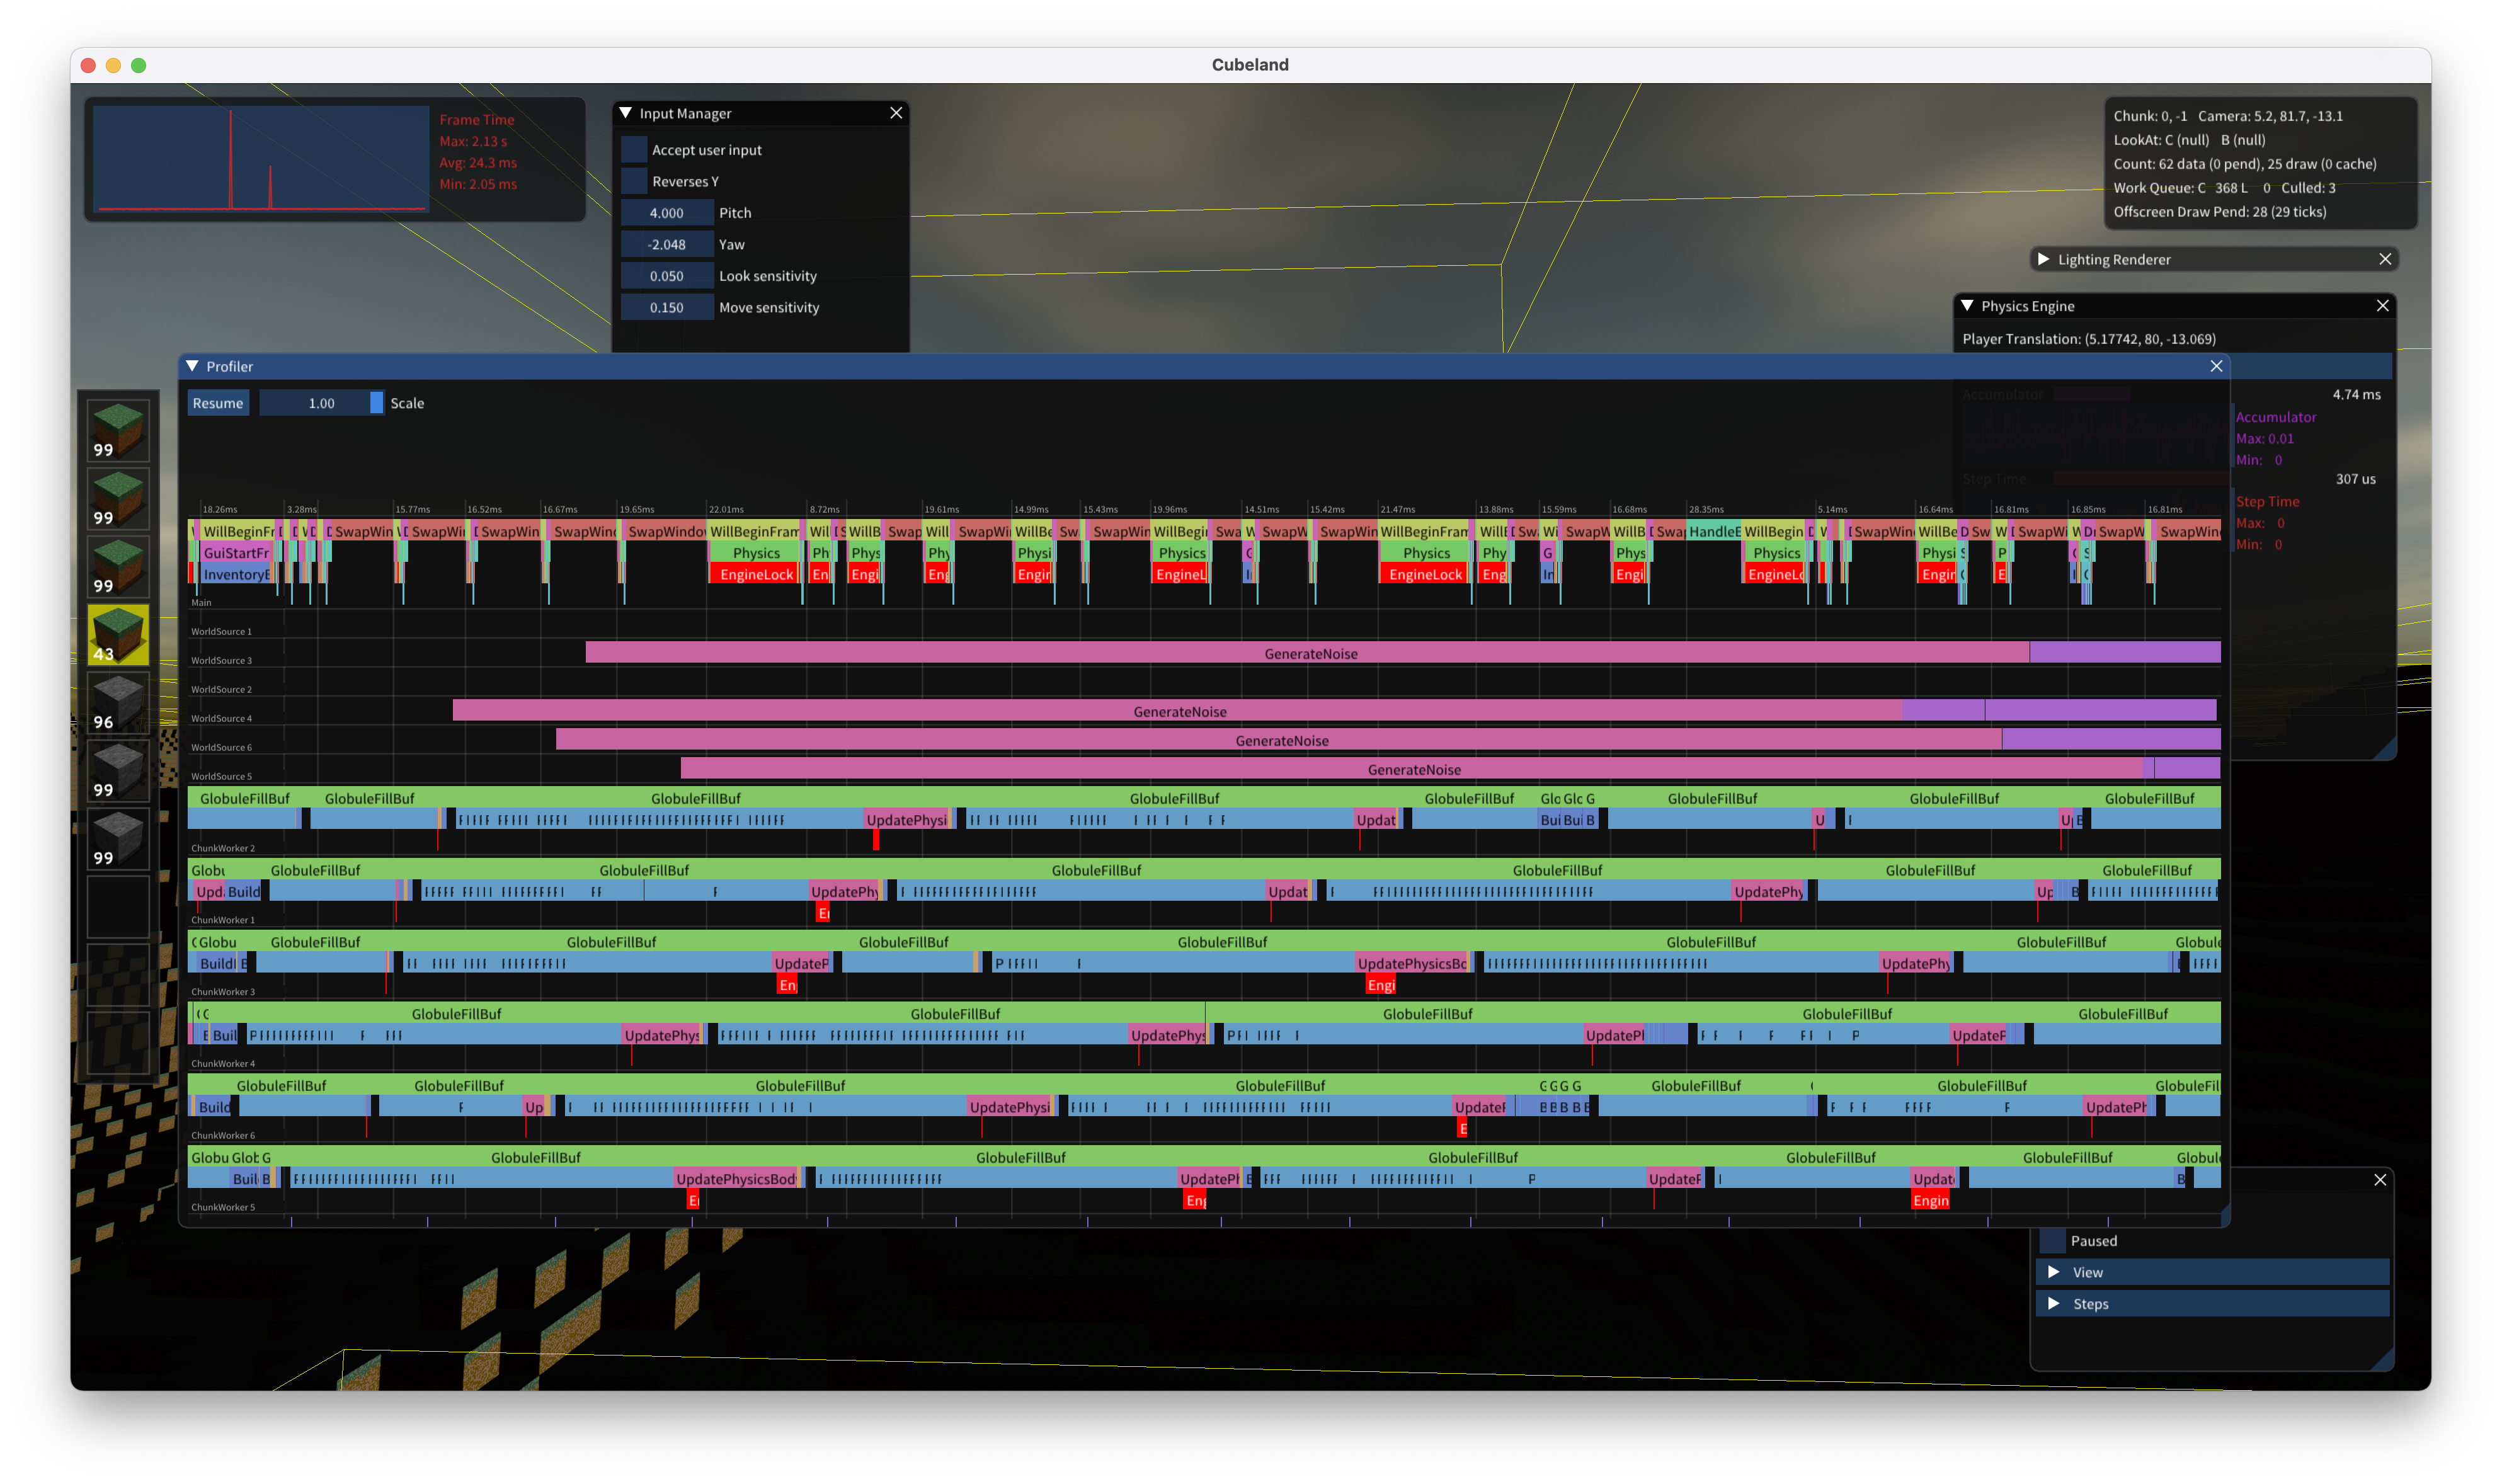Close the Profiler window
The image size is (2502, 1484).
point(2216,366)
